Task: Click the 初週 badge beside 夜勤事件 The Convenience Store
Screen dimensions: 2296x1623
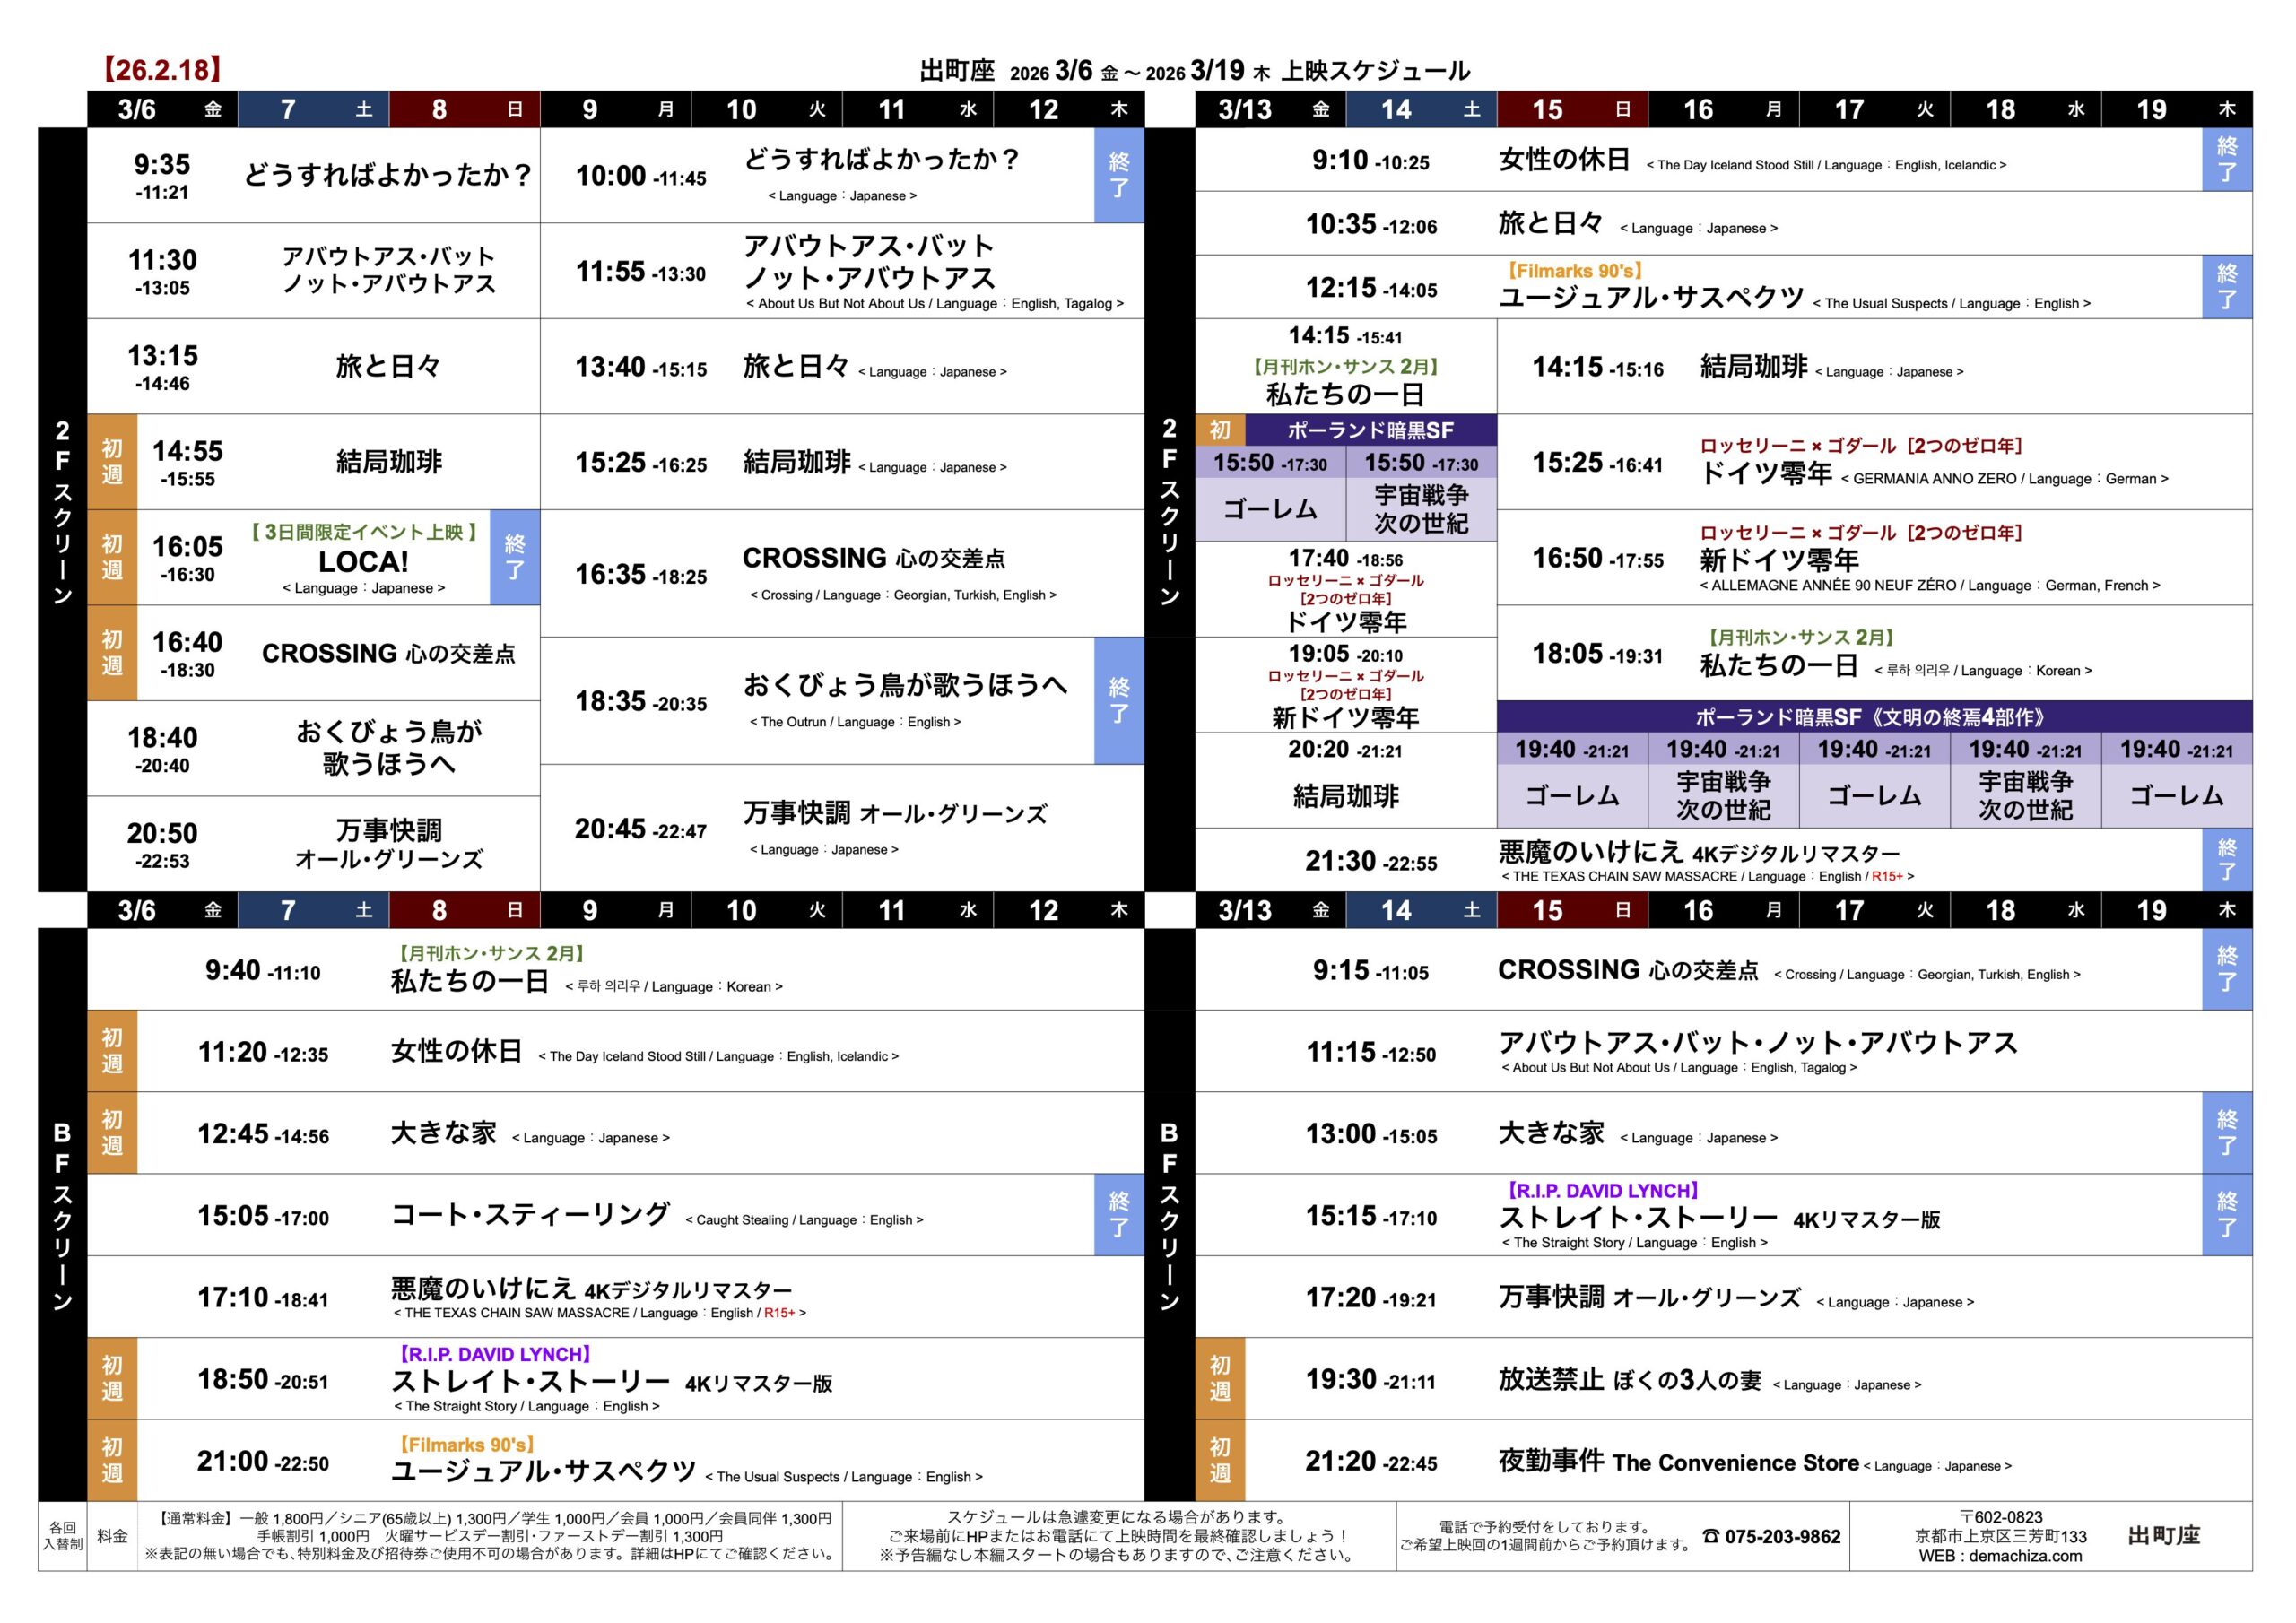Action: (1220, 1460)
